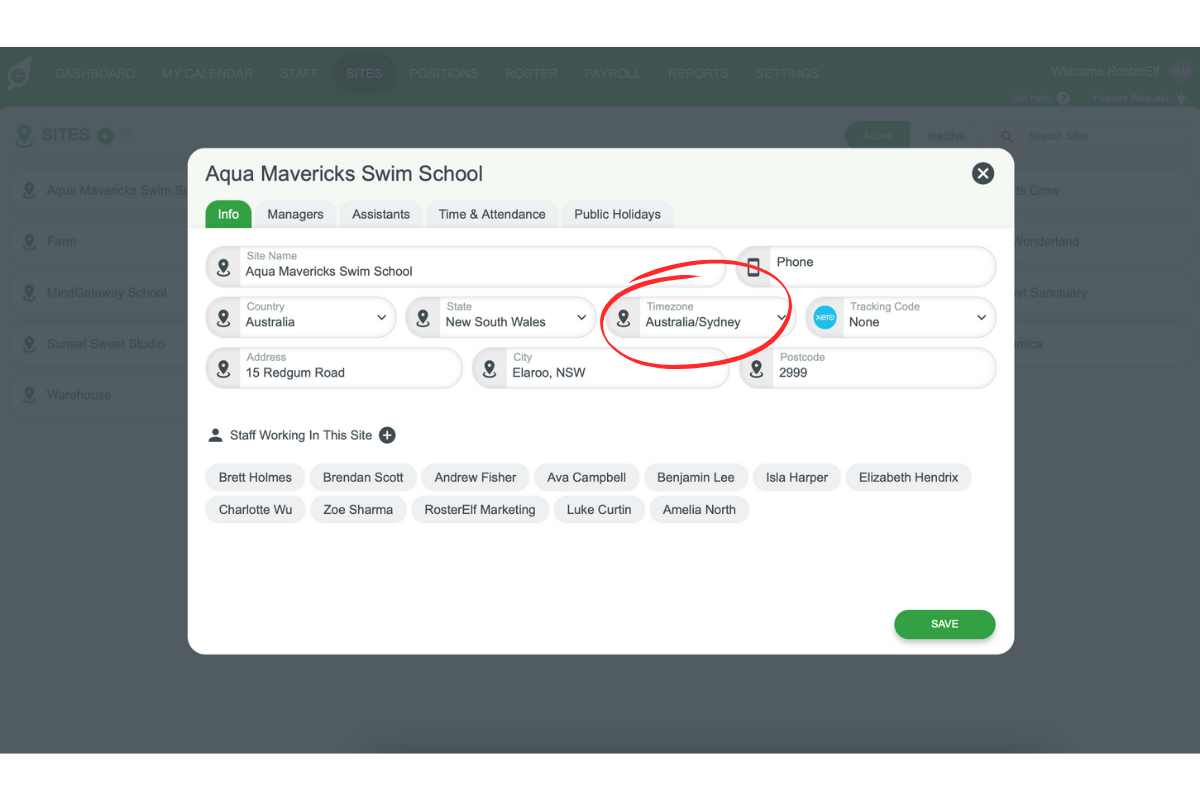1200x800 pixels.
Task: Open the Country dropdown showing Australia
Action: point(381,317)
